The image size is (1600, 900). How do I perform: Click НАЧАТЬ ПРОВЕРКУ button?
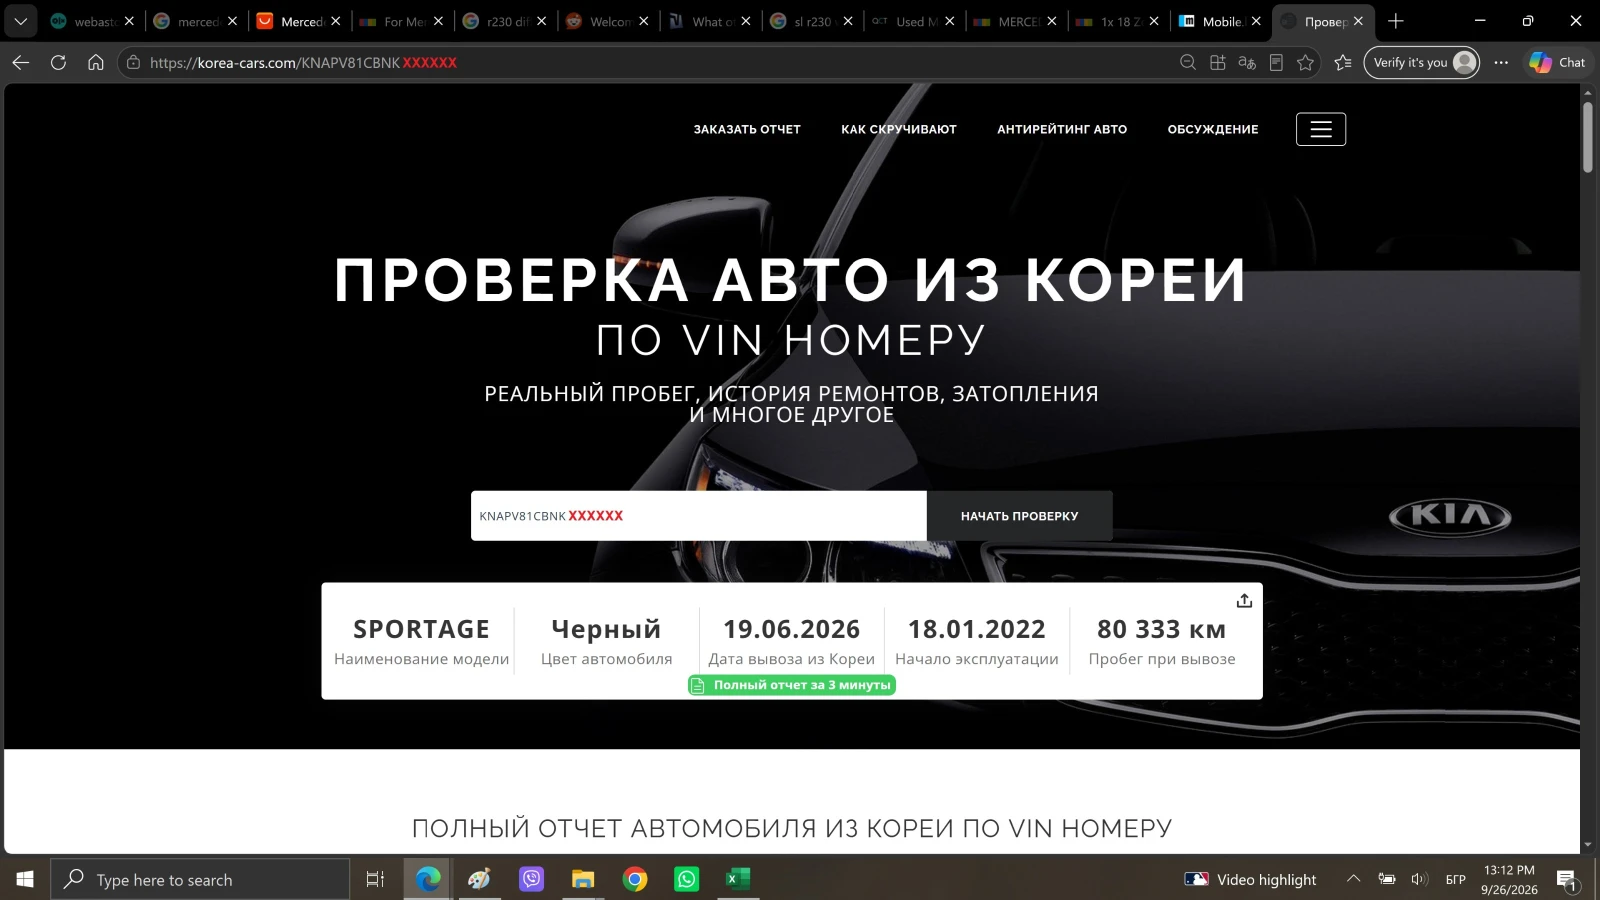click(x=1019, y=516)
